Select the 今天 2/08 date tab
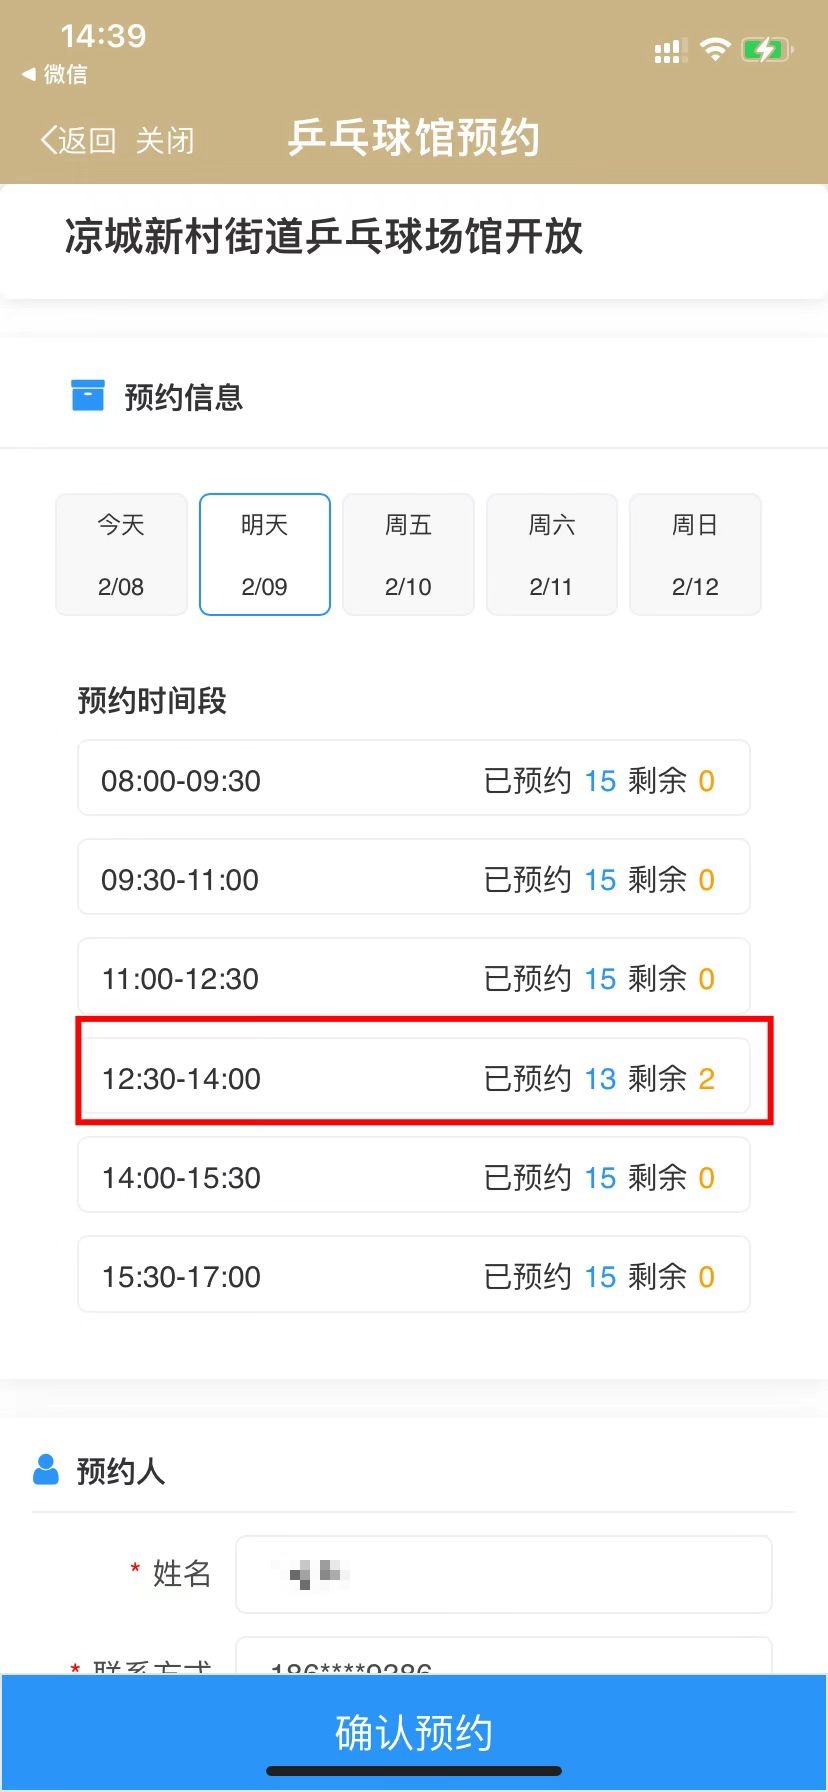Image resolution: width=828 pixels, height=1792 pixels. pyautogui.click(x=121, y=554)
